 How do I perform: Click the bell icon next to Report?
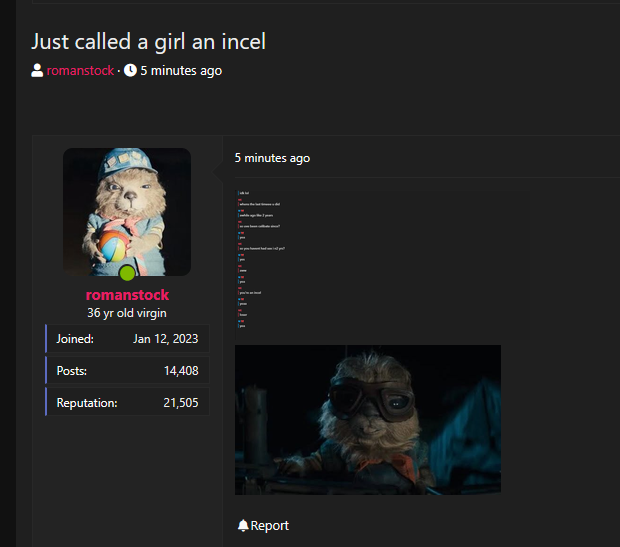(x=243, y=525)
